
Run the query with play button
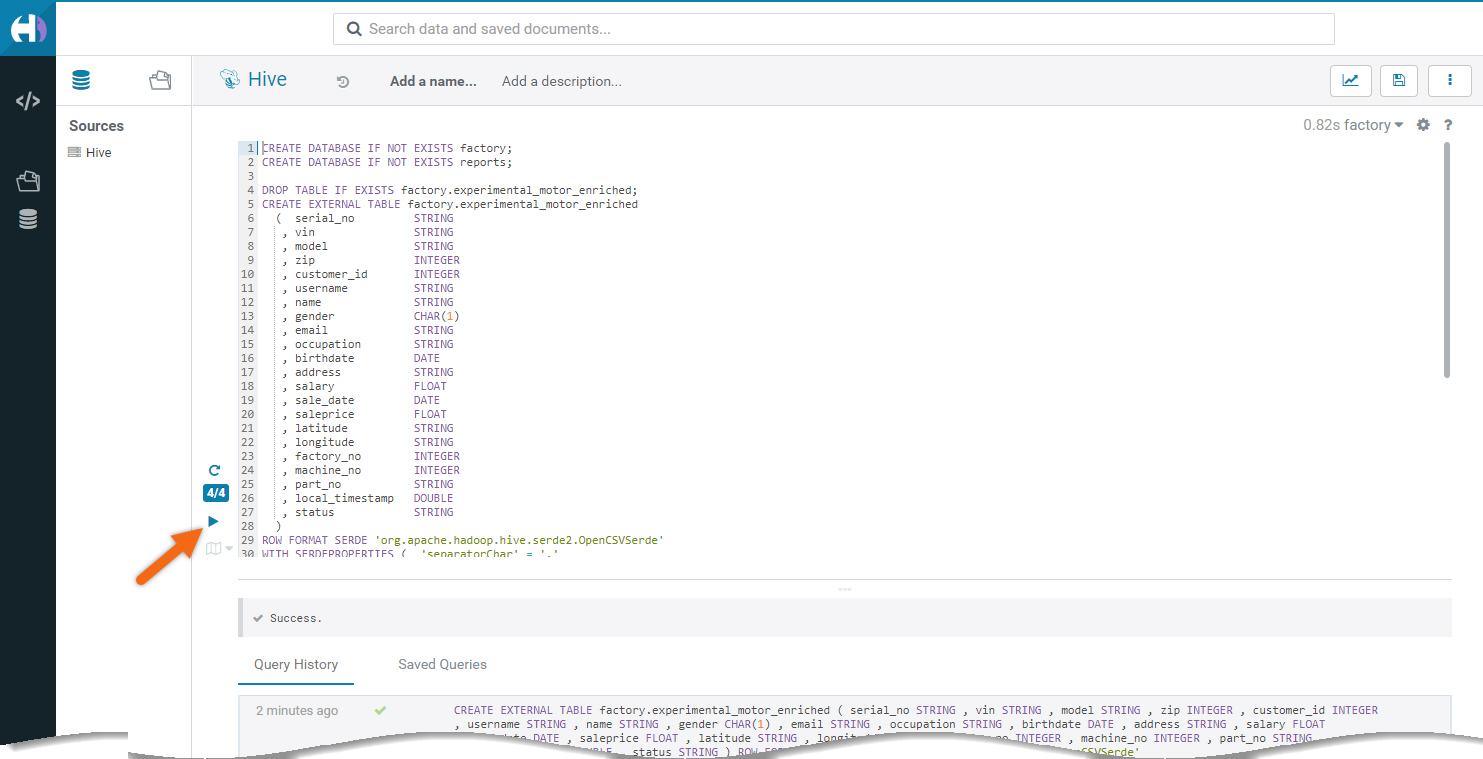coord(213,521)
